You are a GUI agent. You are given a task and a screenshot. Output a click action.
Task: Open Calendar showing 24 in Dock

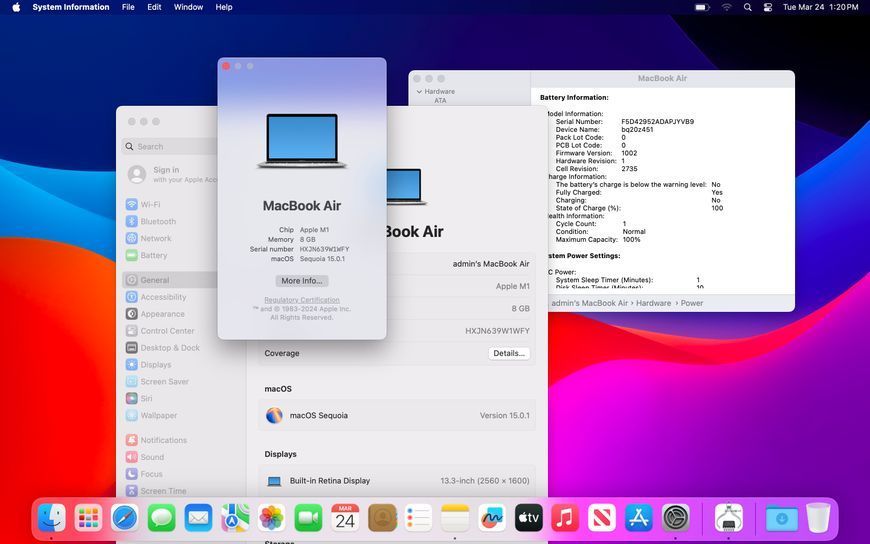click(x=345, y=517)
